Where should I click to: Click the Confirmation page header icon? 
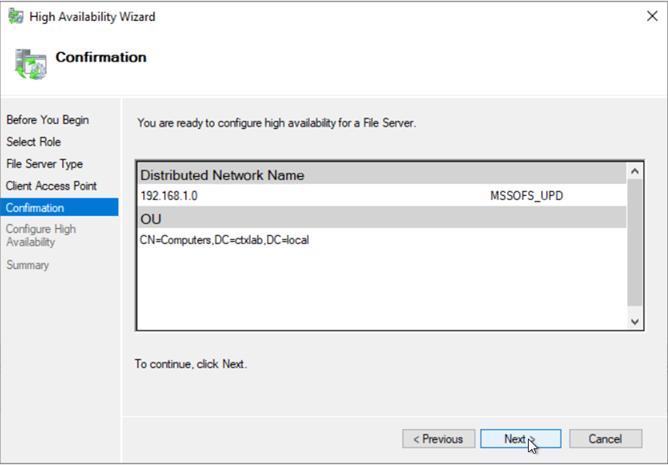(29, 61)
